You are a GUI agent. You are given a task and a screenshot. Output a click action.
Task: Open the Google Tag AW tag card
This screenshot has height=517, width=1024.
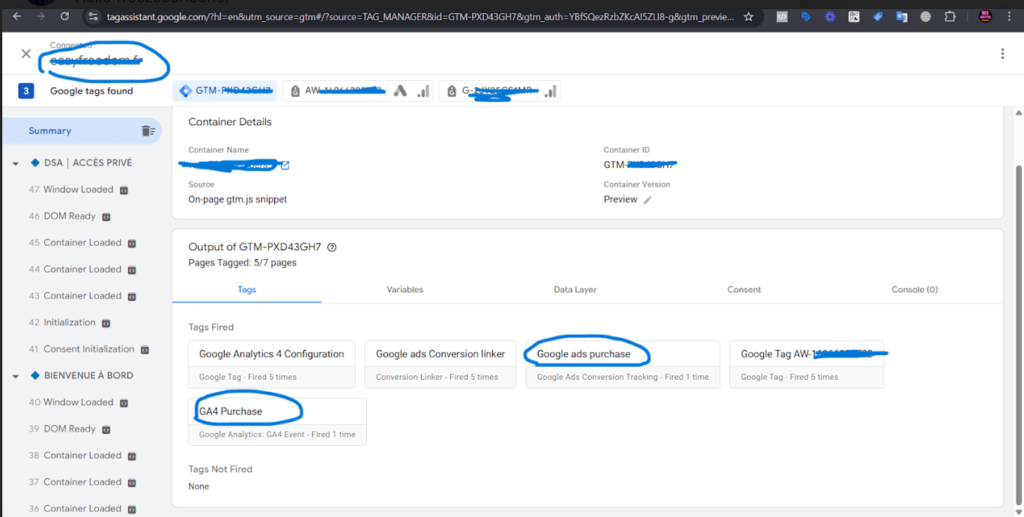pos(807,364)
